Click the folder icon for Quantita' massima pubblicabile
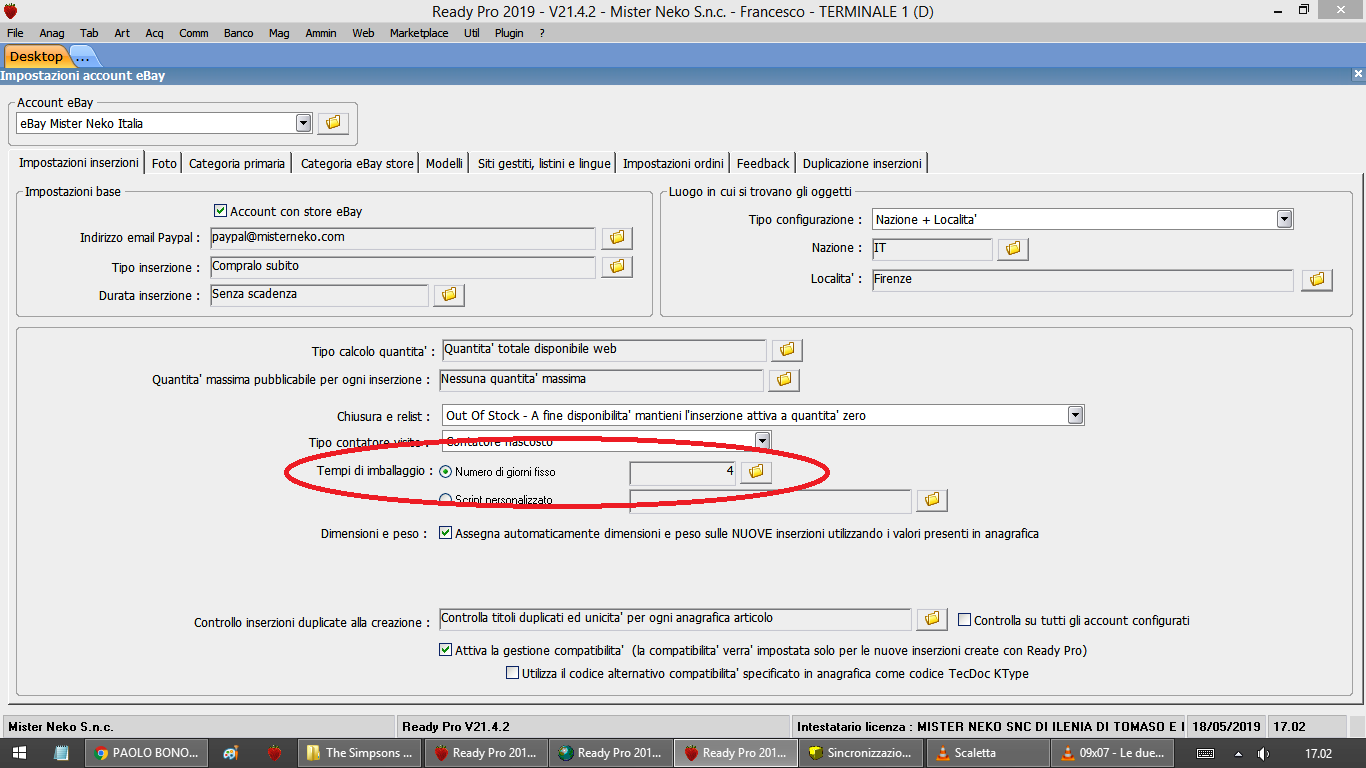 pos(784,380)
